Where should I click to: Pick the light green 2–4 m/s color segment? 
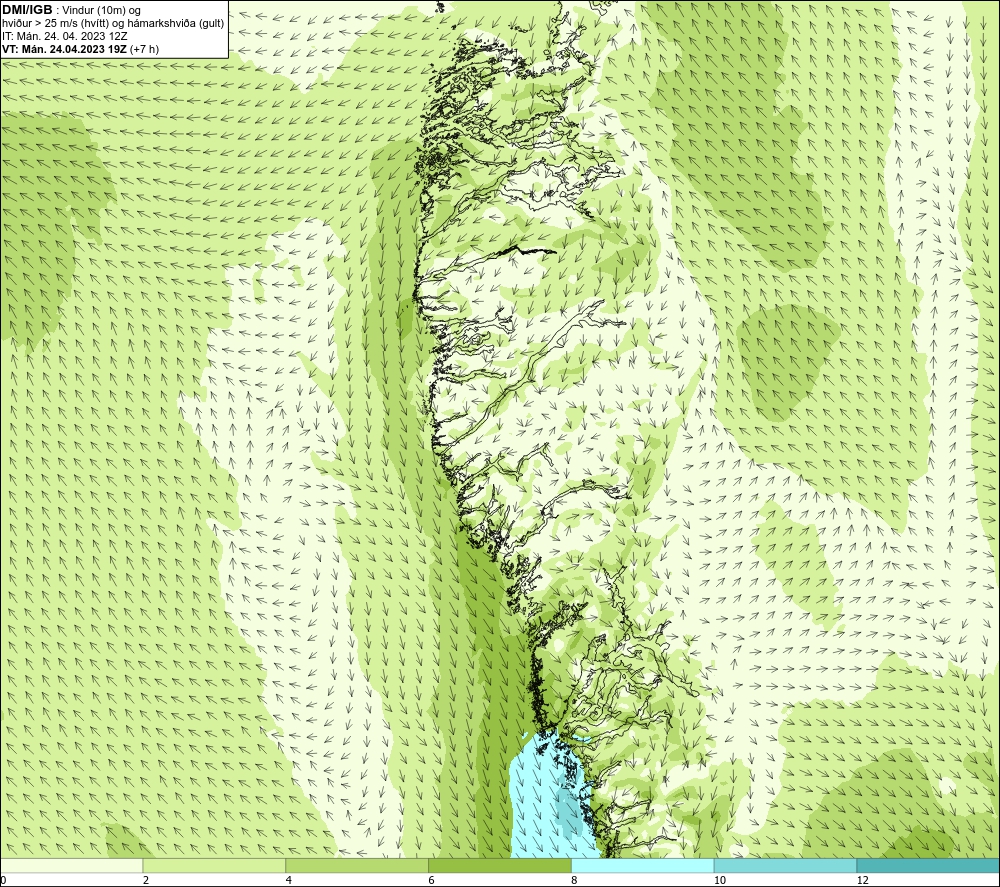click(214, 865)
